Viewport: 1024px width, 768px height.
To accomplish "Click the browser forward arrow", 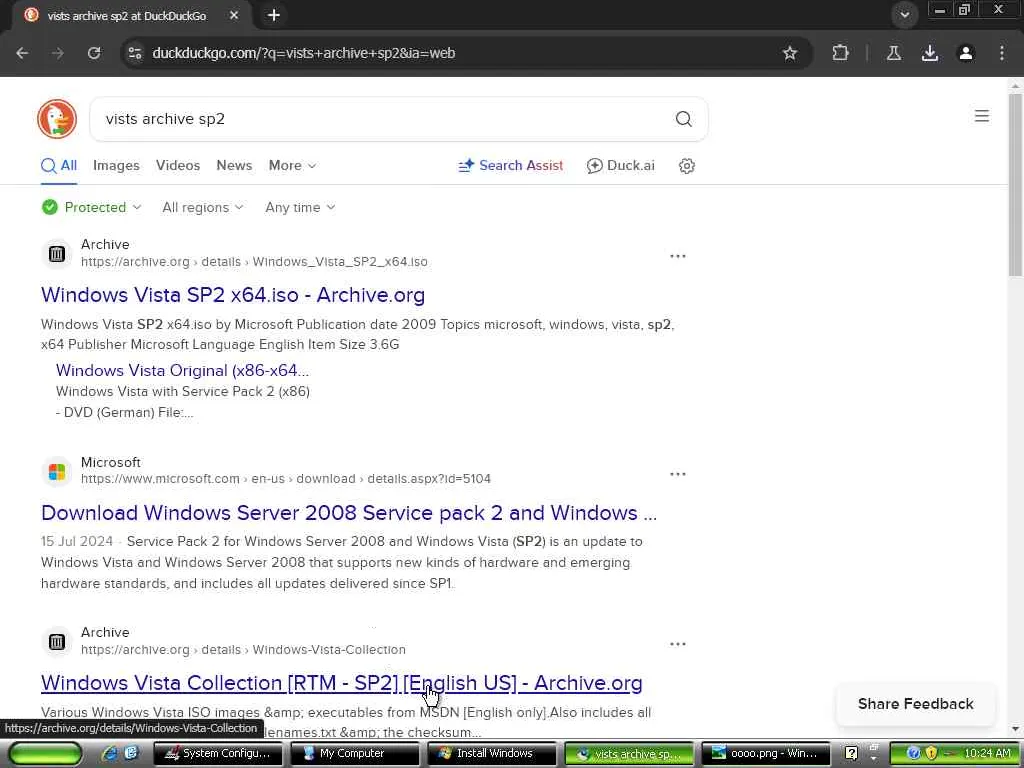I will click(58, 53).
